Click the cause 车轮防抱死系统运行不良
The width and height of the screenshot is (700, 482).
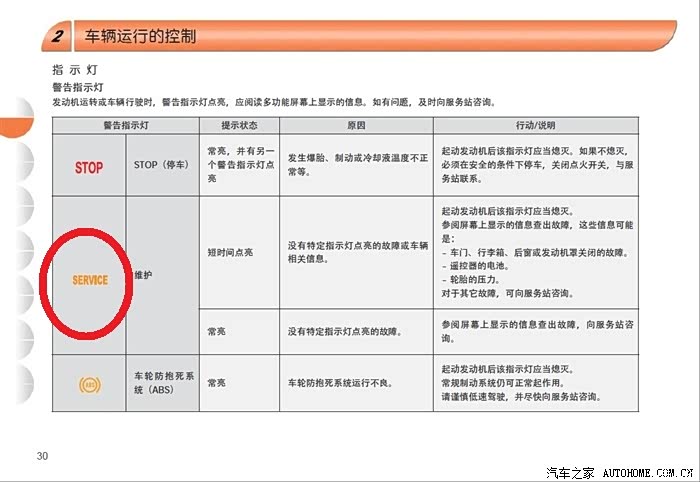340,383
